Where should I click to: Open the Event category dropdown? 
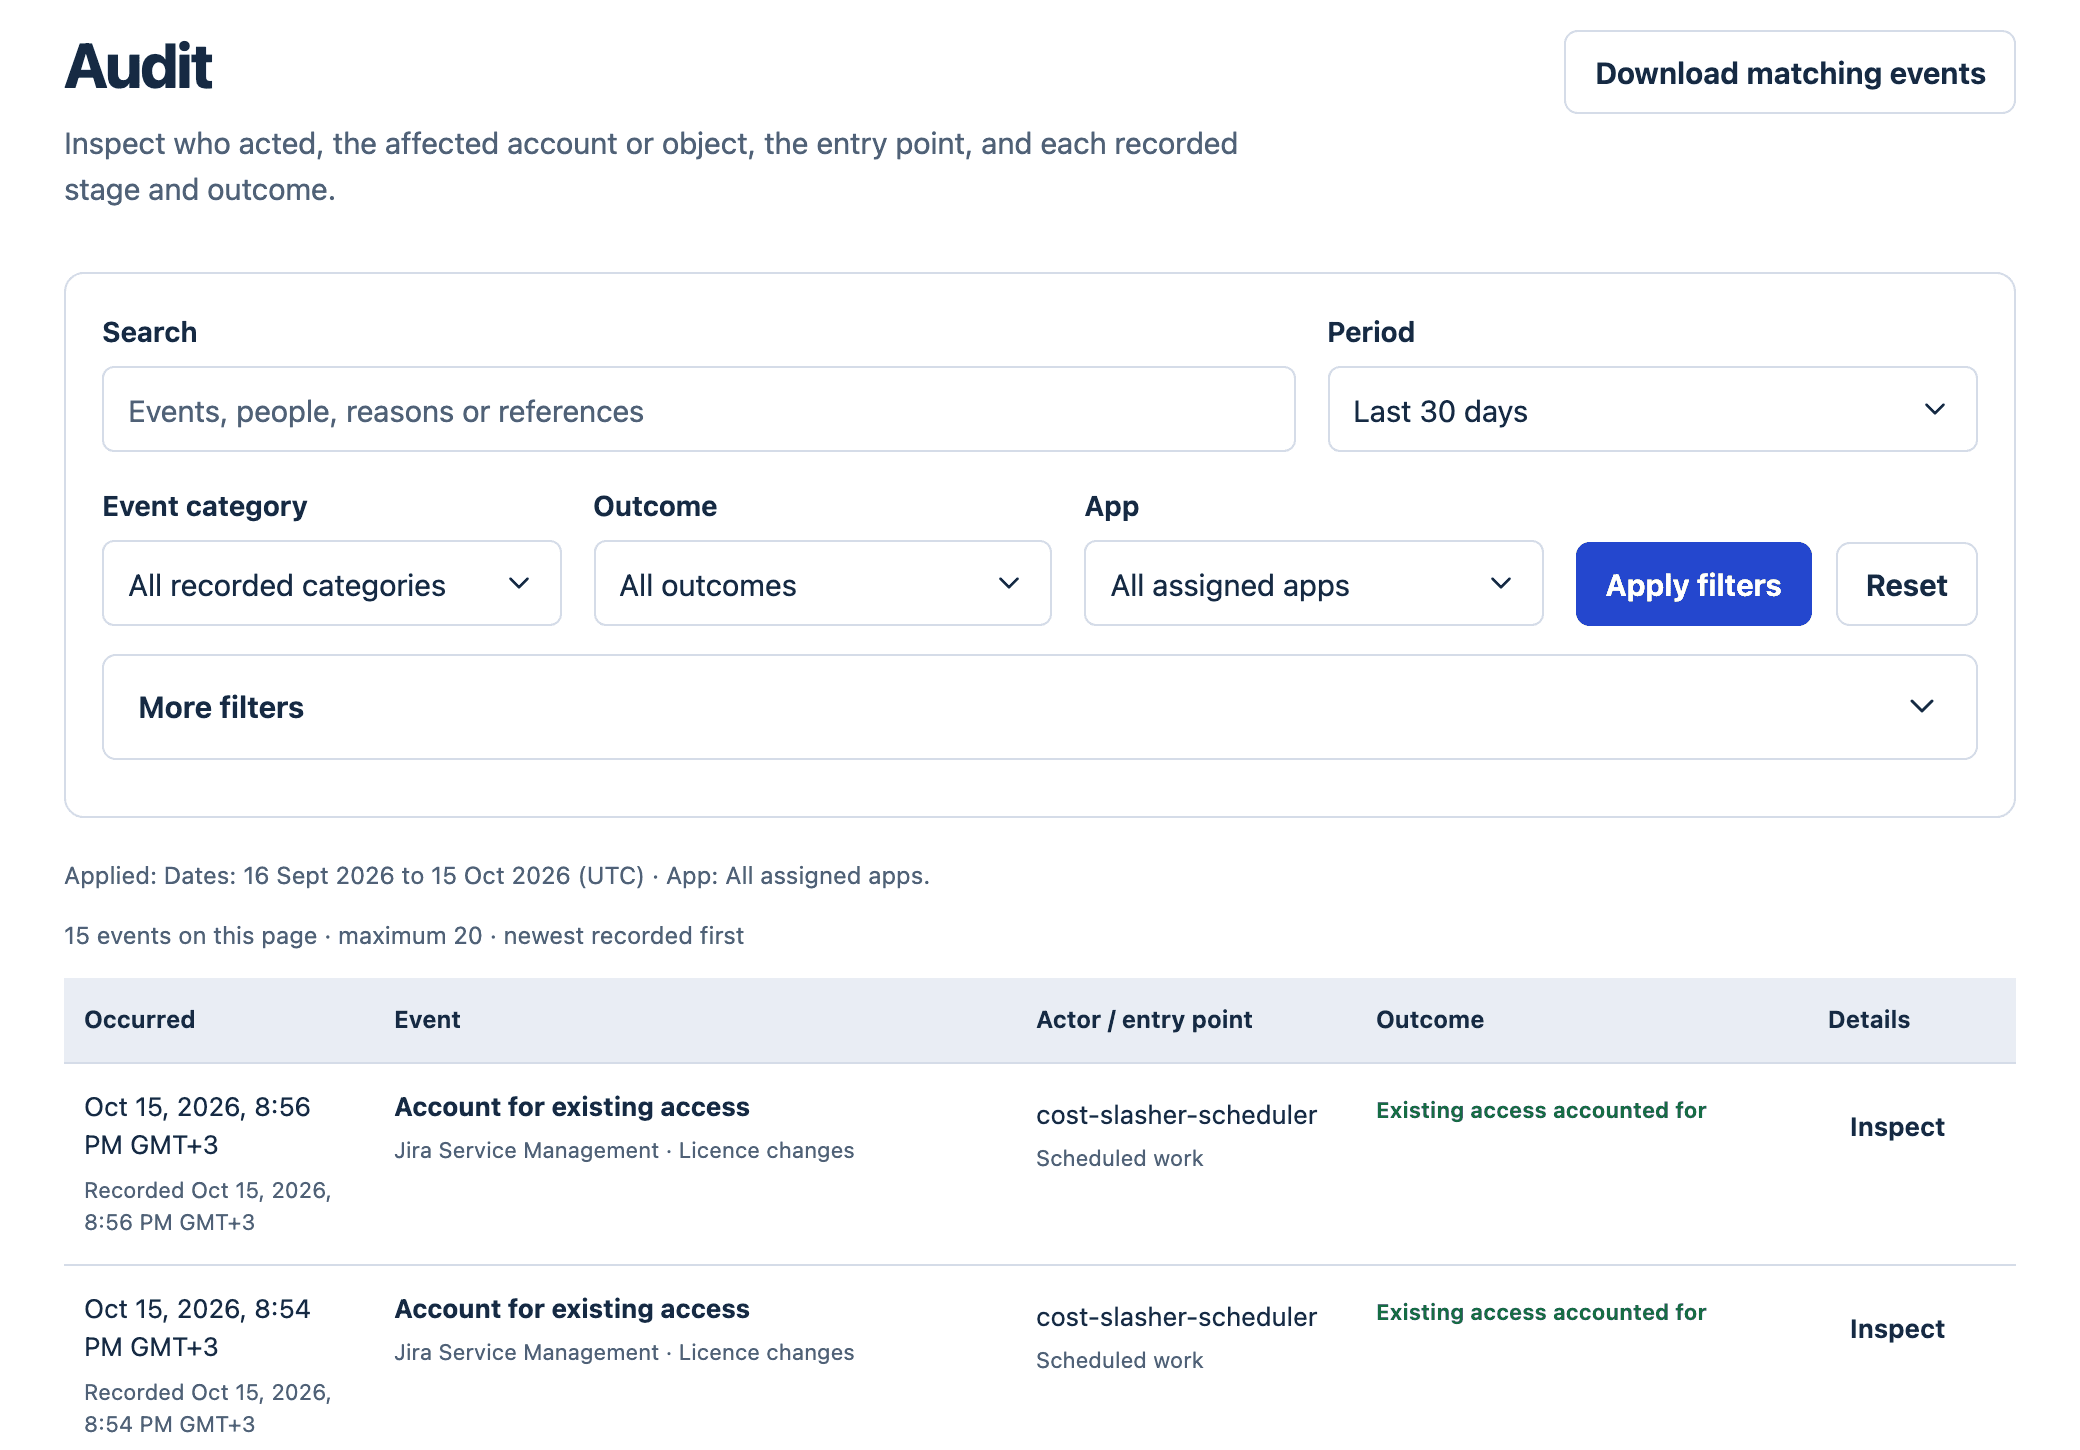tap(332, 584)
